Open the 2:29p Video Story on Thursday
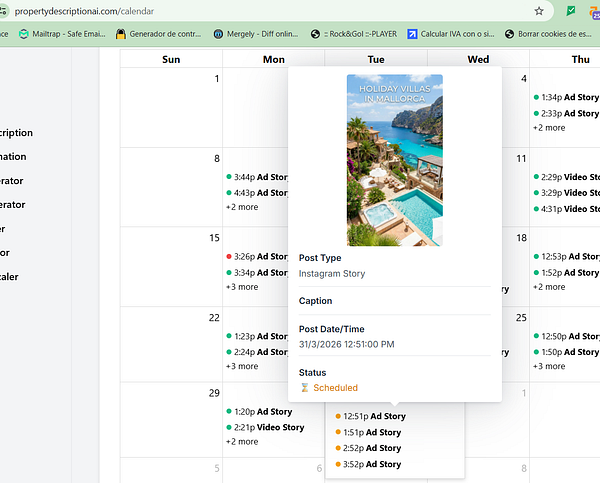The height and width of the screenshot is (483, 600). (567, 177)
